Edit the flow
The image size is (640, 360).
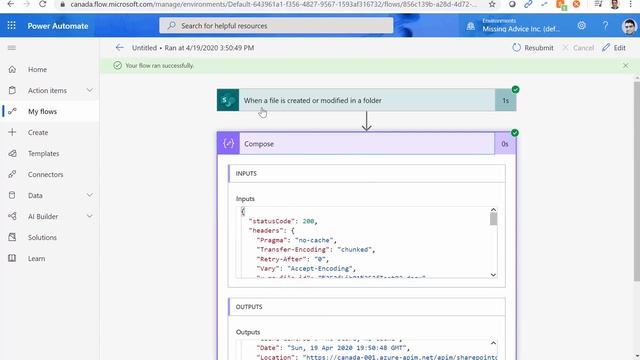coord(614,48)
